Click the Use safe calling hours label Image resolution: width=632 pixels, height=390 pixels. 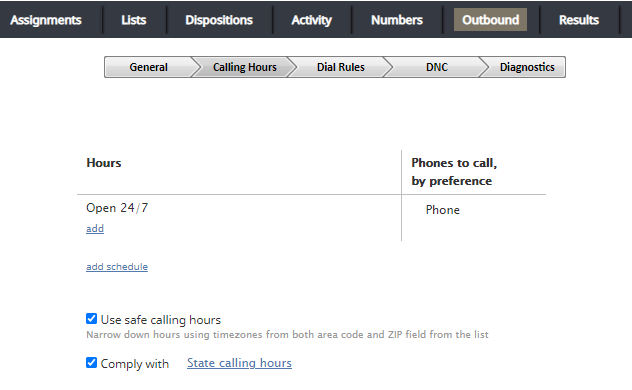click(161, 320)
